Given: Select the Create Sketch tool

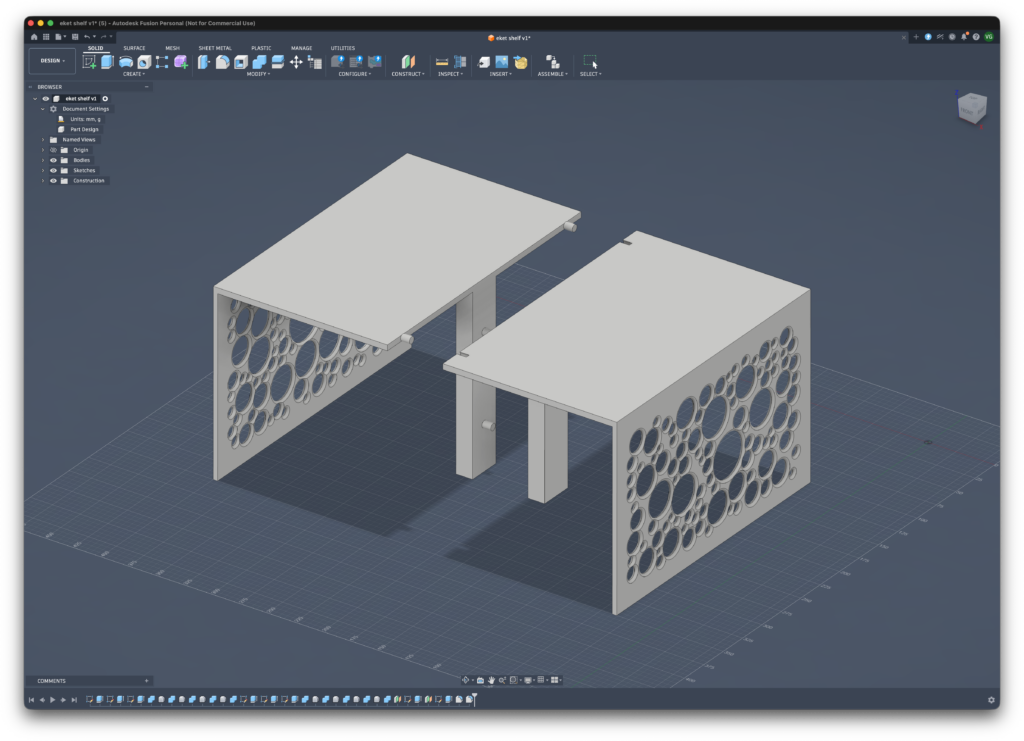Looking at the screenshot, I should [x=89, y=61].
